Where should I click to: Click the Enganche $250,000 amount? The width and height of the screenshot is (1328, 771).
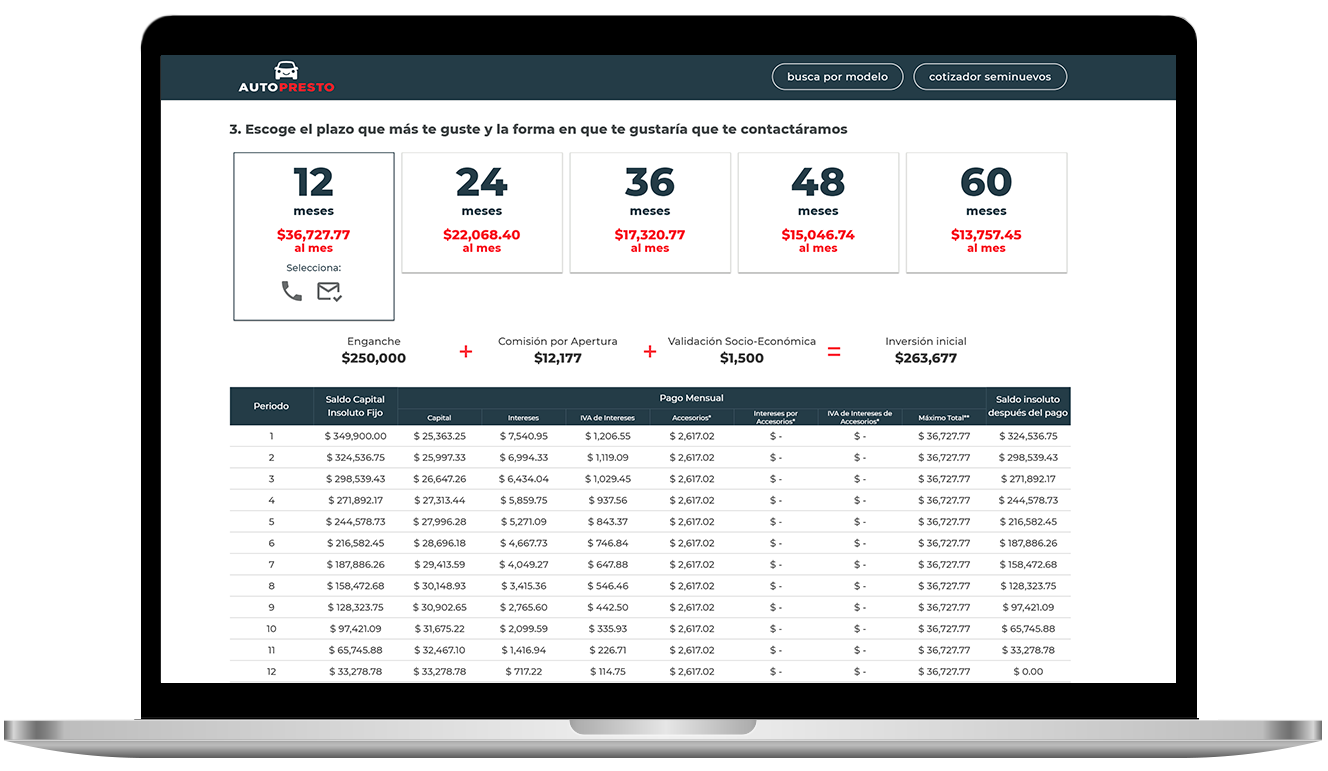[x=375, y=357]
